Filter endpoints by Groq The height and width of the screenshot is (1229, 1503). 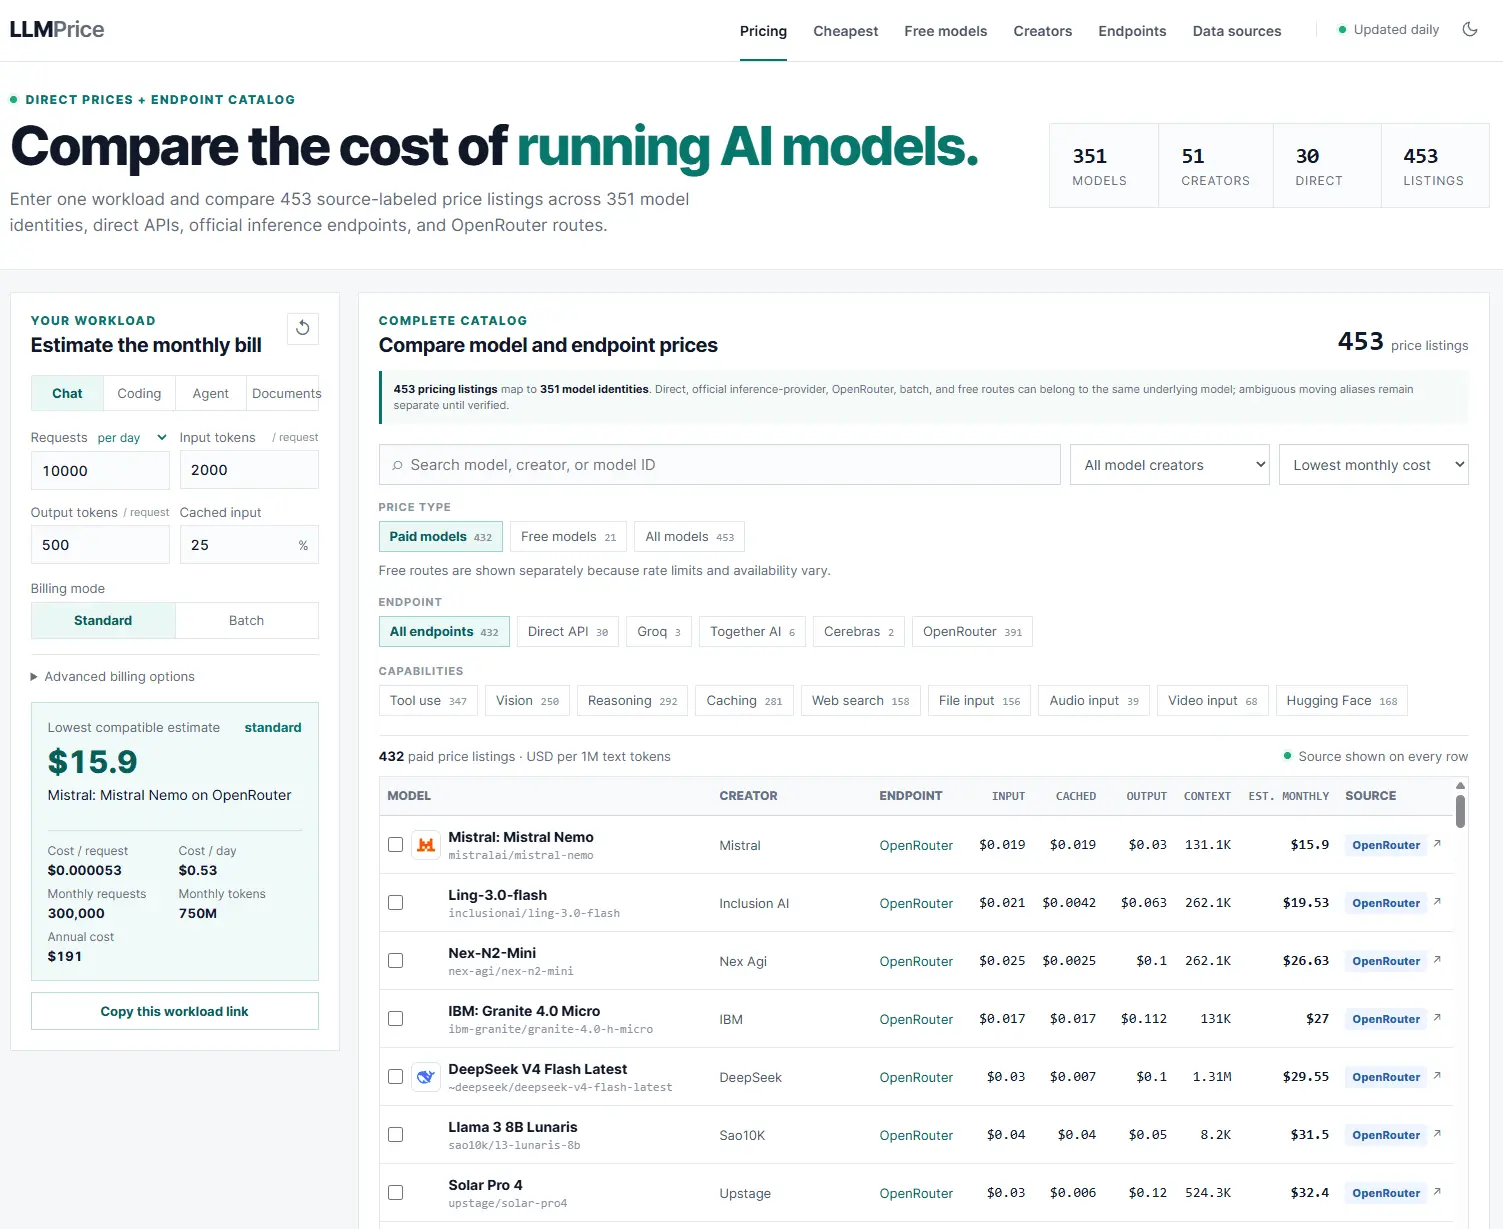[x=659, y=632]
